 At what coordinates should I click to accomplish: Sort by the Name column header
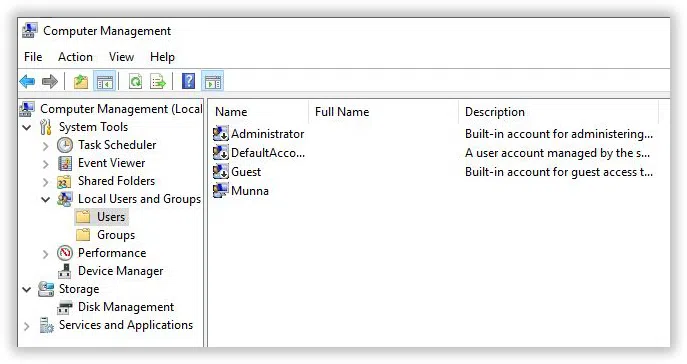point(259,112)
